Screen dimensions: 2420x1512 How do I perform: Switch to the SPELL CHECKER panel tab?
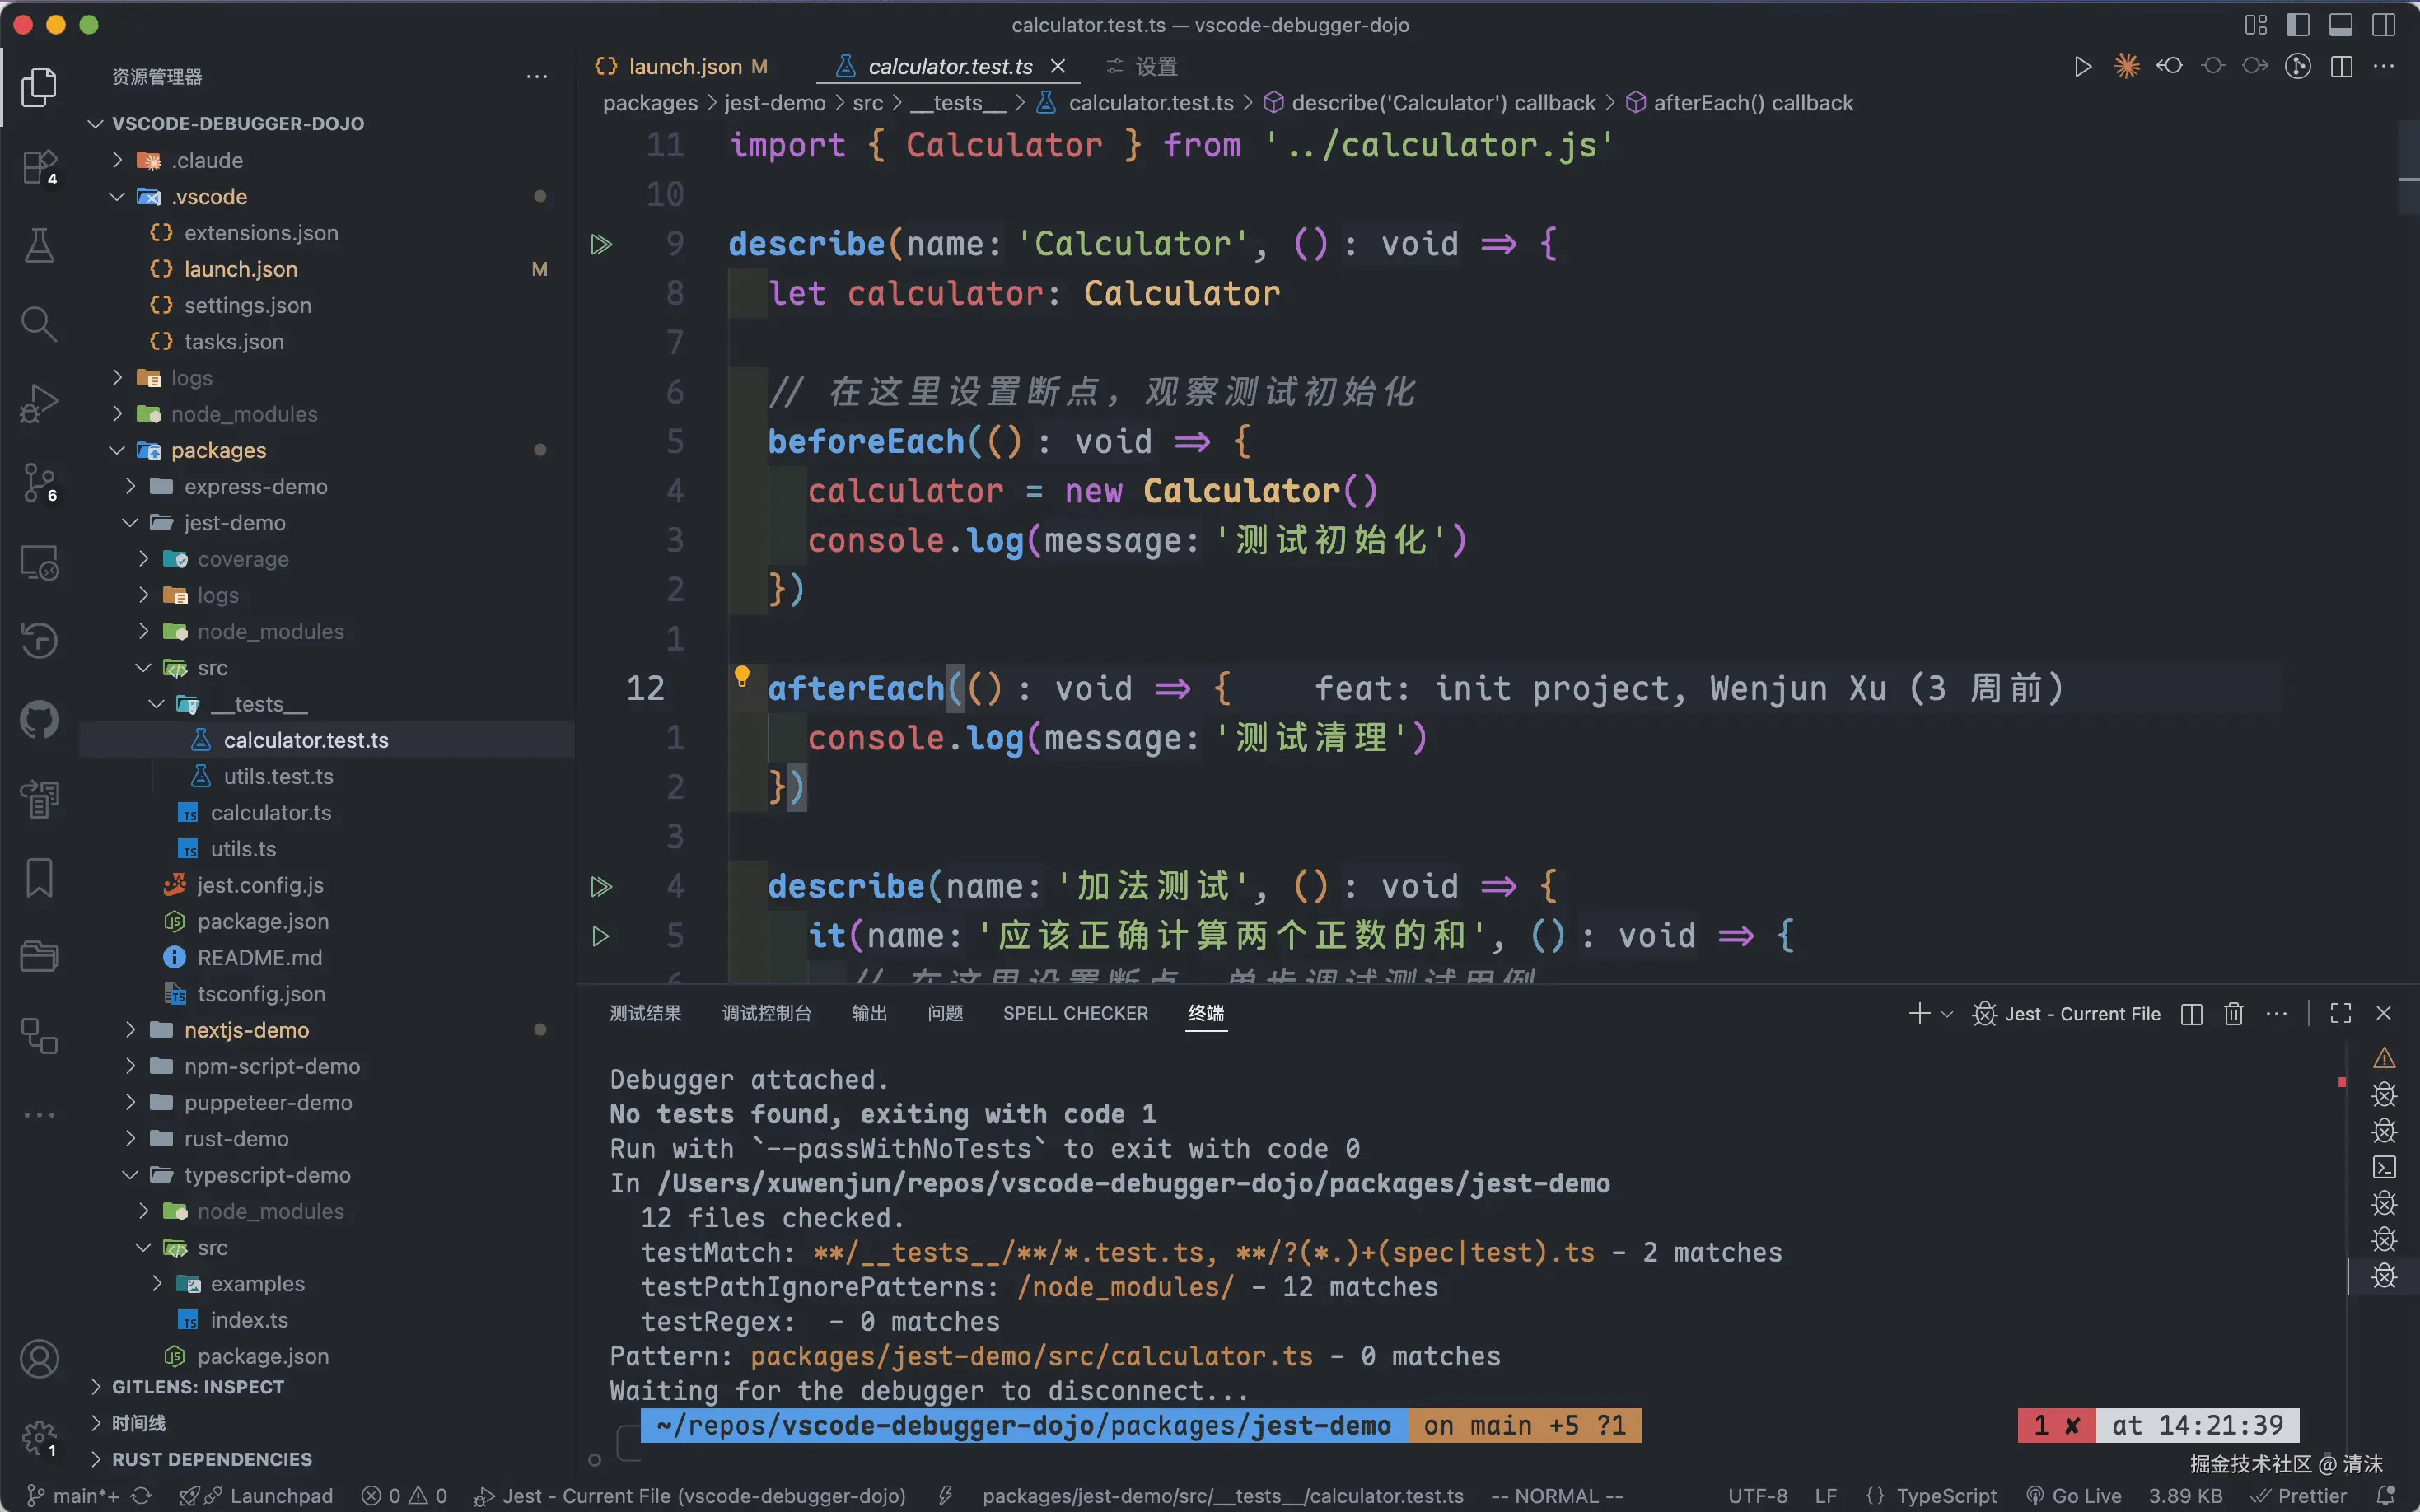pyautogui.click(x=1075, y=1014)
